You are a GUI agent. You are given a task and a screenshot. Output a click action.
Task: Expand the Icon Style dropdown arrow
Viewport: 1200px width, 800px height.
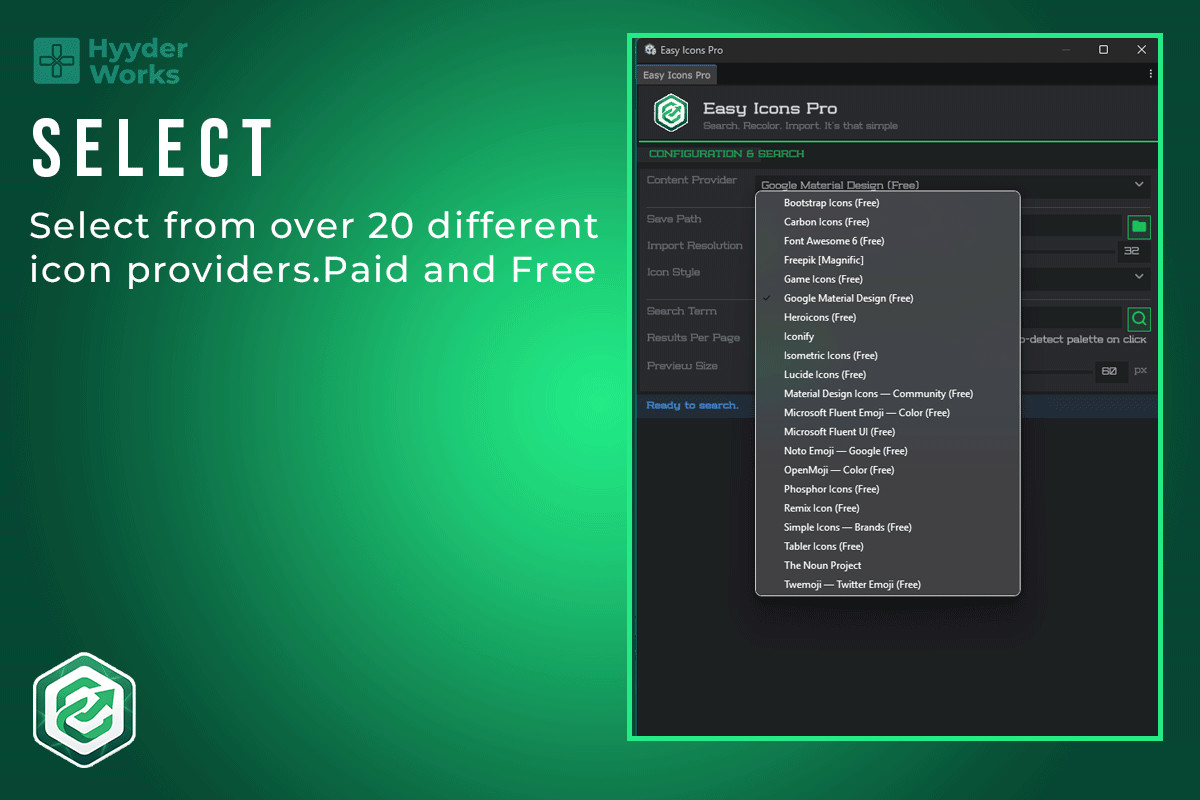[1139, 276]
